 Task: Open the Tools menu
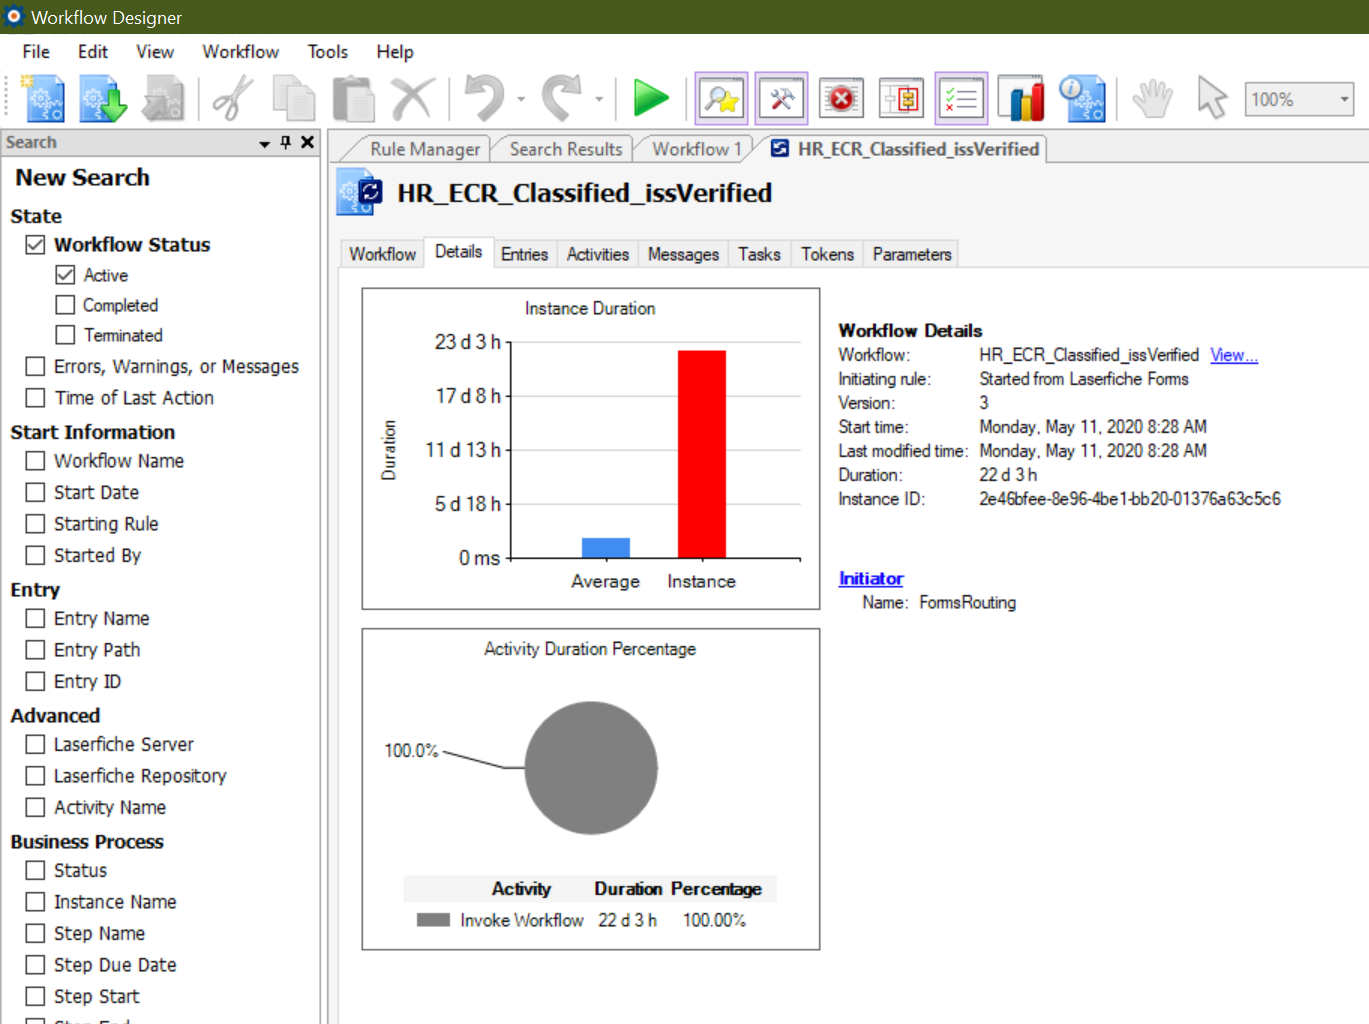(328, 52)
